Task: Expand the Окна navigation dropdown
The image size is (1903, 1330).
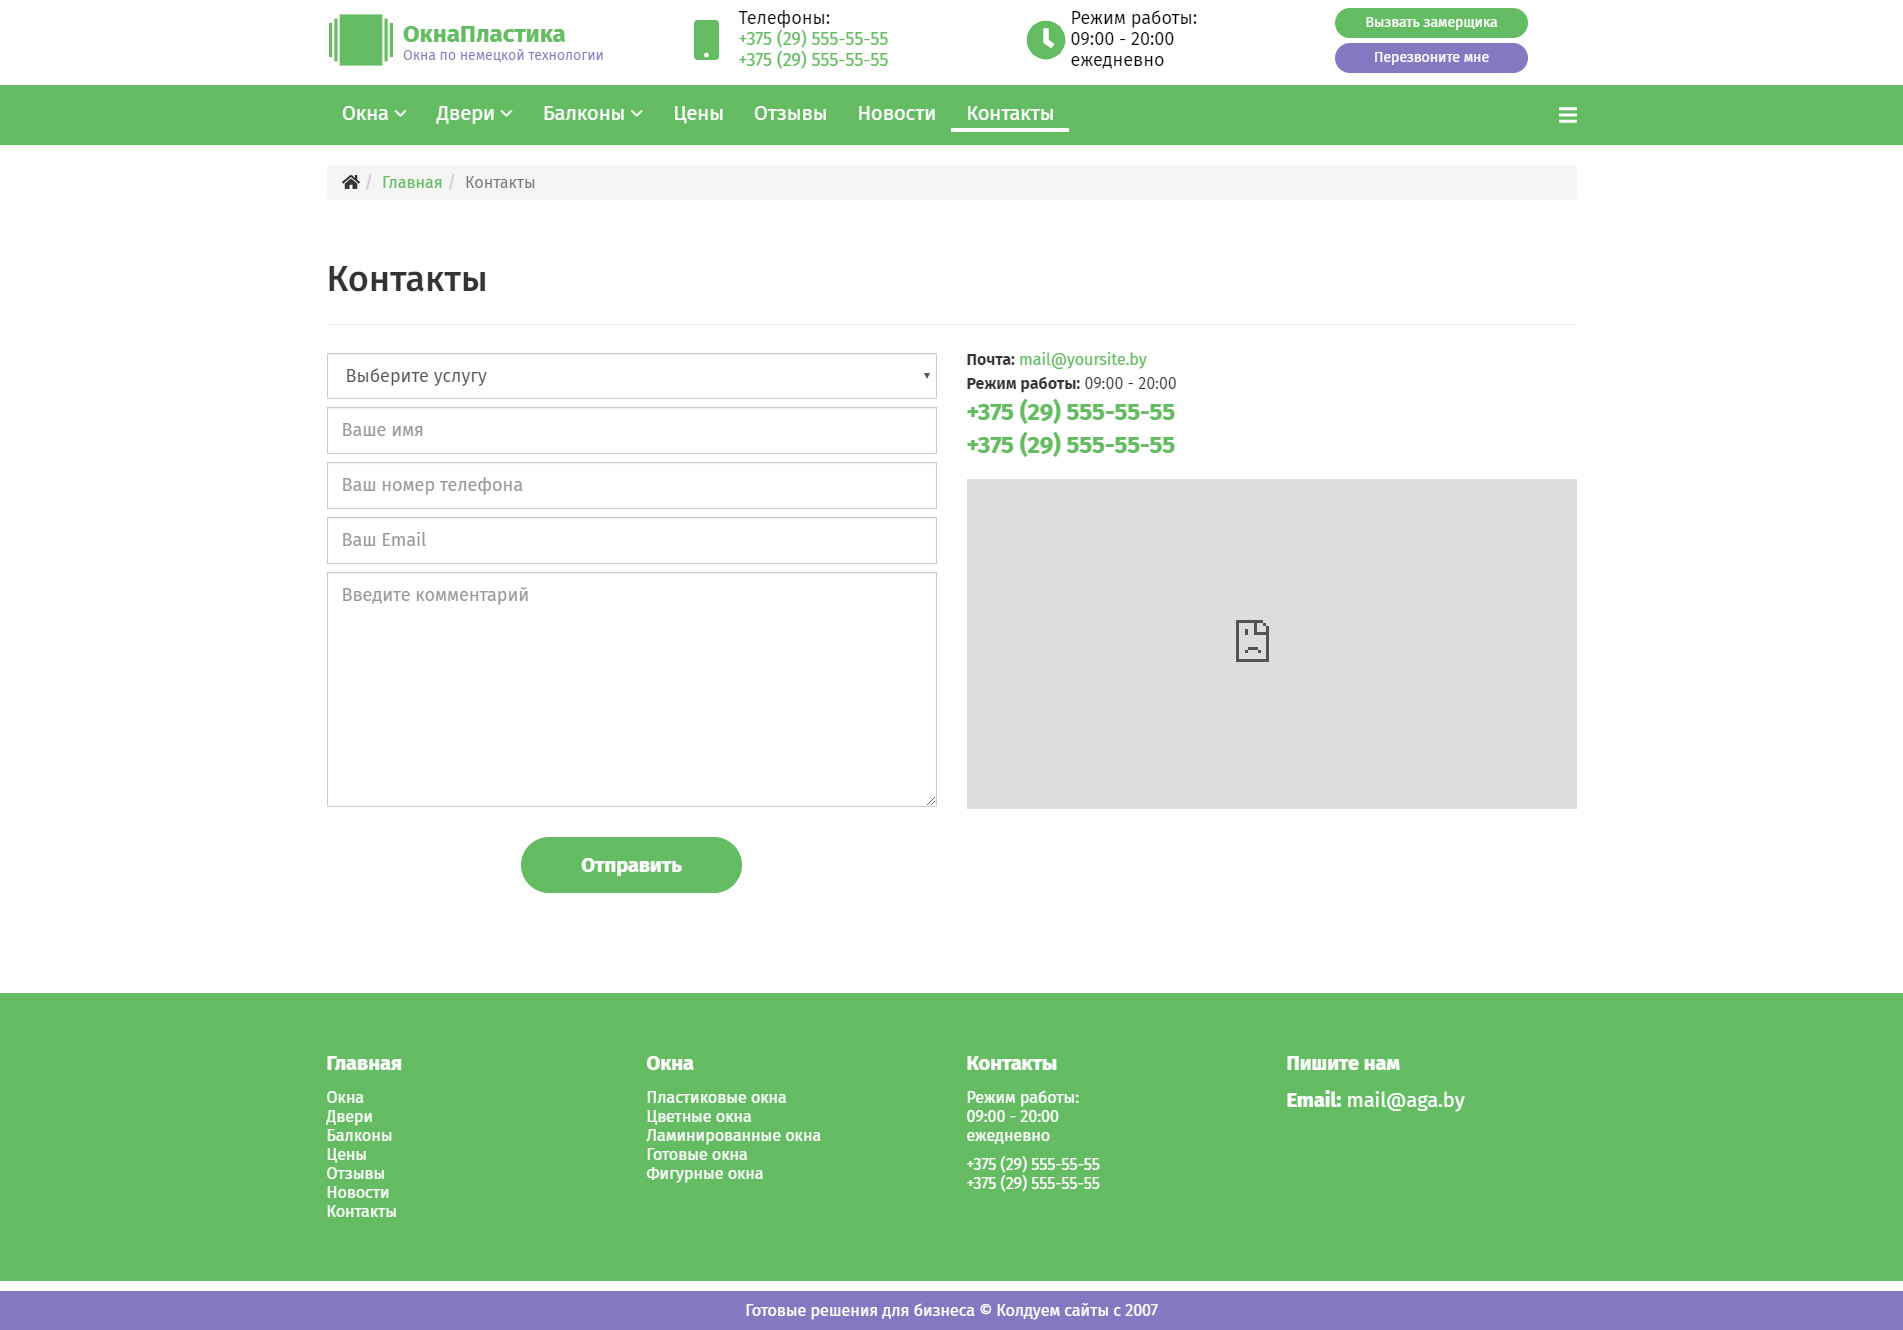Action: tap(373, 114)
